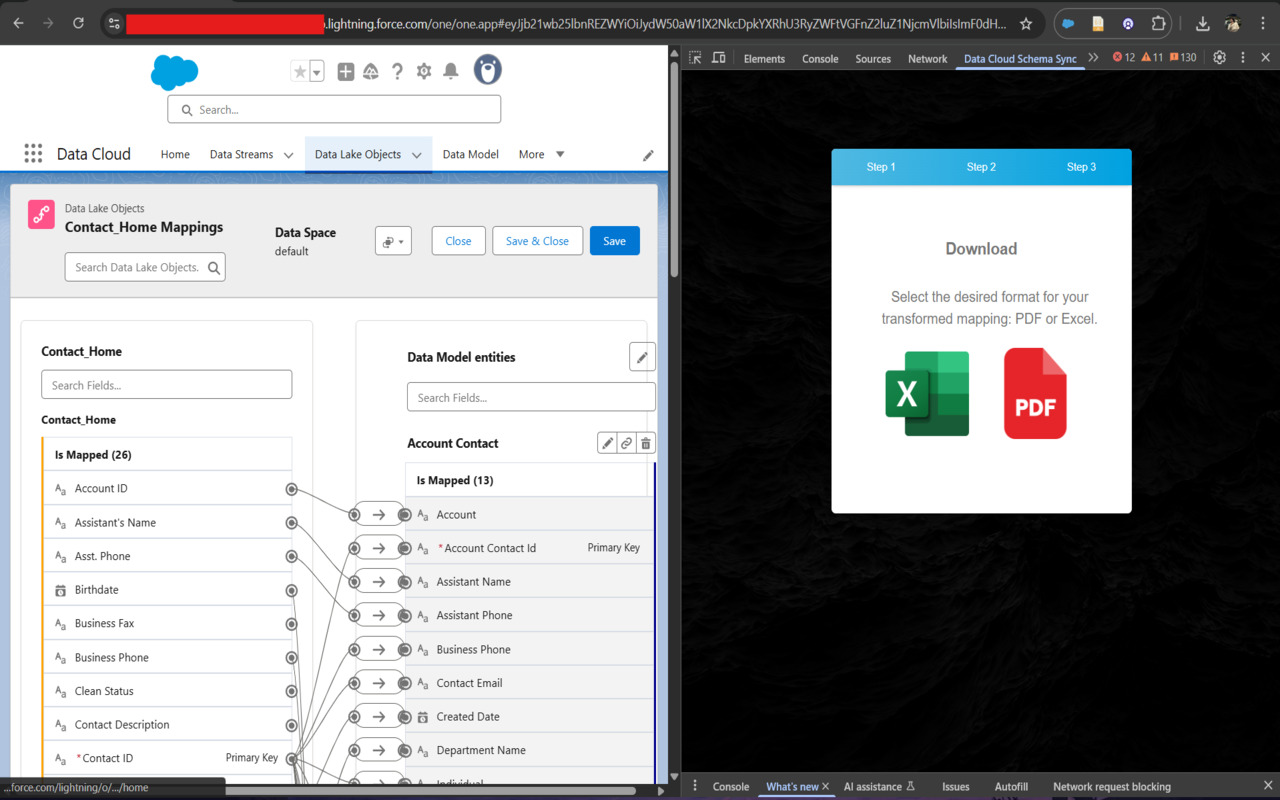This screenshot has width=1280, height=800.
Task: Edit Data Model entities pencil button
Action: pos(642,357)
